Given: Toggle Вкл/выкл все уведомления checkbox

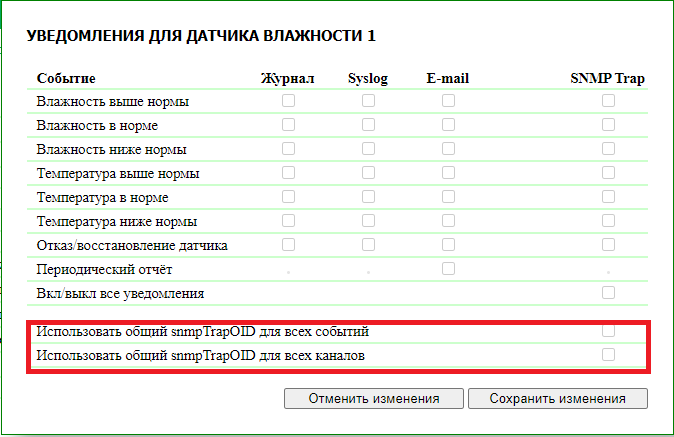Looking at the screenshot, I should [x=608, y=293].
